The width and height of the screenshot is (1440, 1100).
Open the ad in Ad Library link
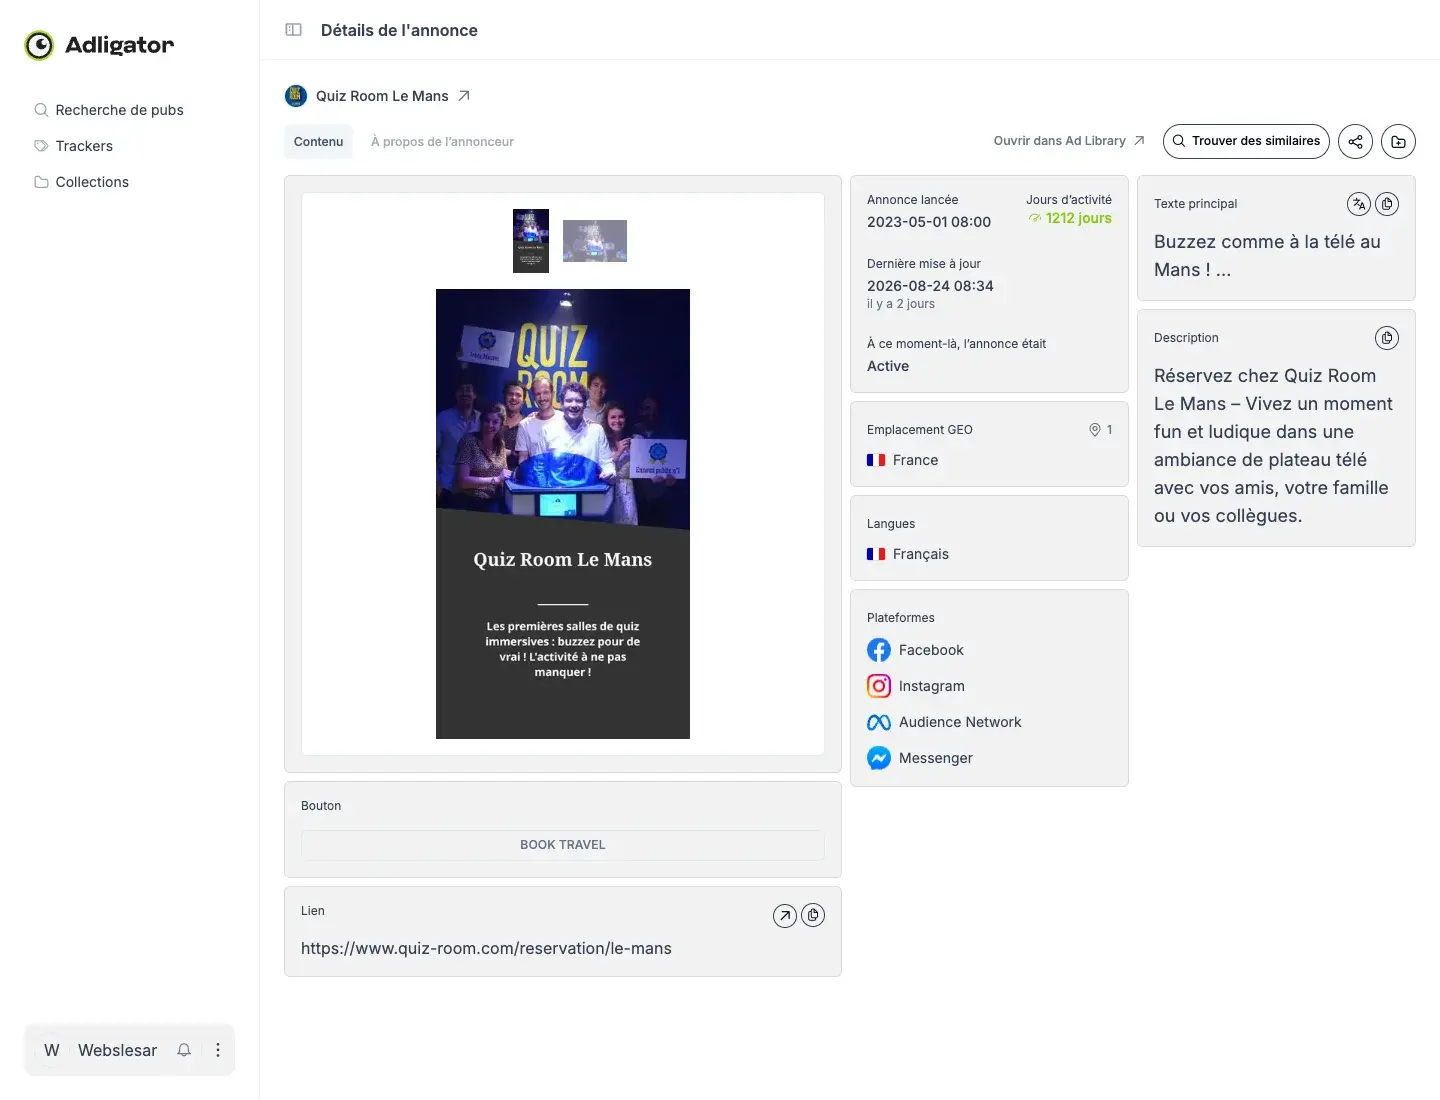coord(1069,141)
